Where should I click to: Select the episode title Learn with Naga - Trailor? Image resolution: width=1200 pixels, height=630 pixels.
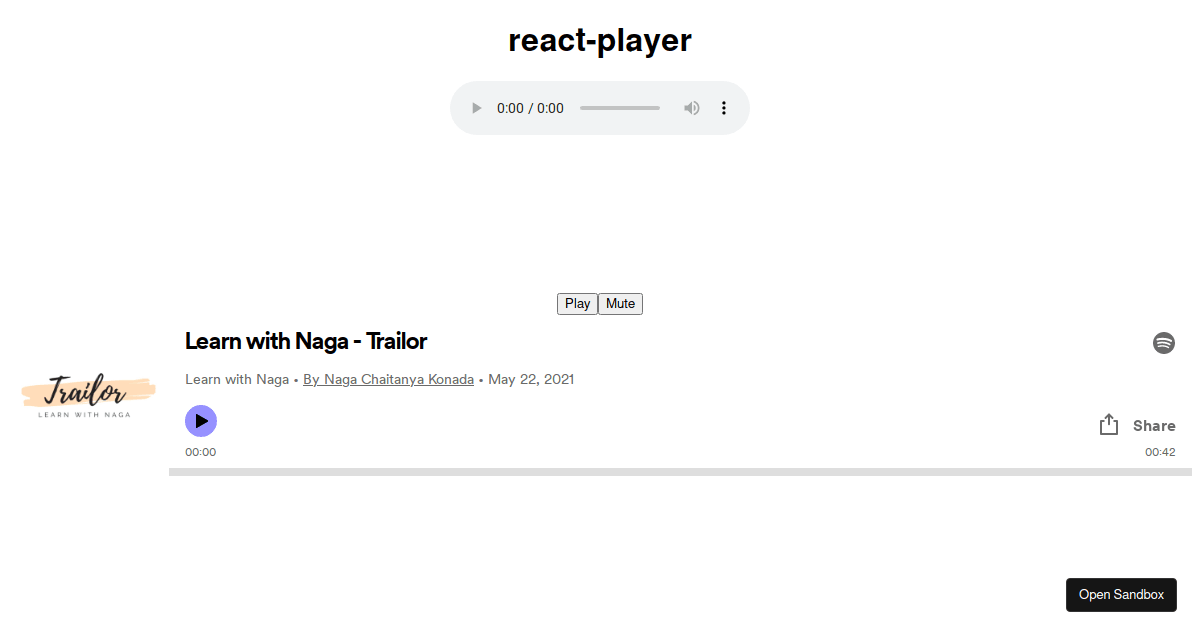pyautogui.click(x=306, y=341)
